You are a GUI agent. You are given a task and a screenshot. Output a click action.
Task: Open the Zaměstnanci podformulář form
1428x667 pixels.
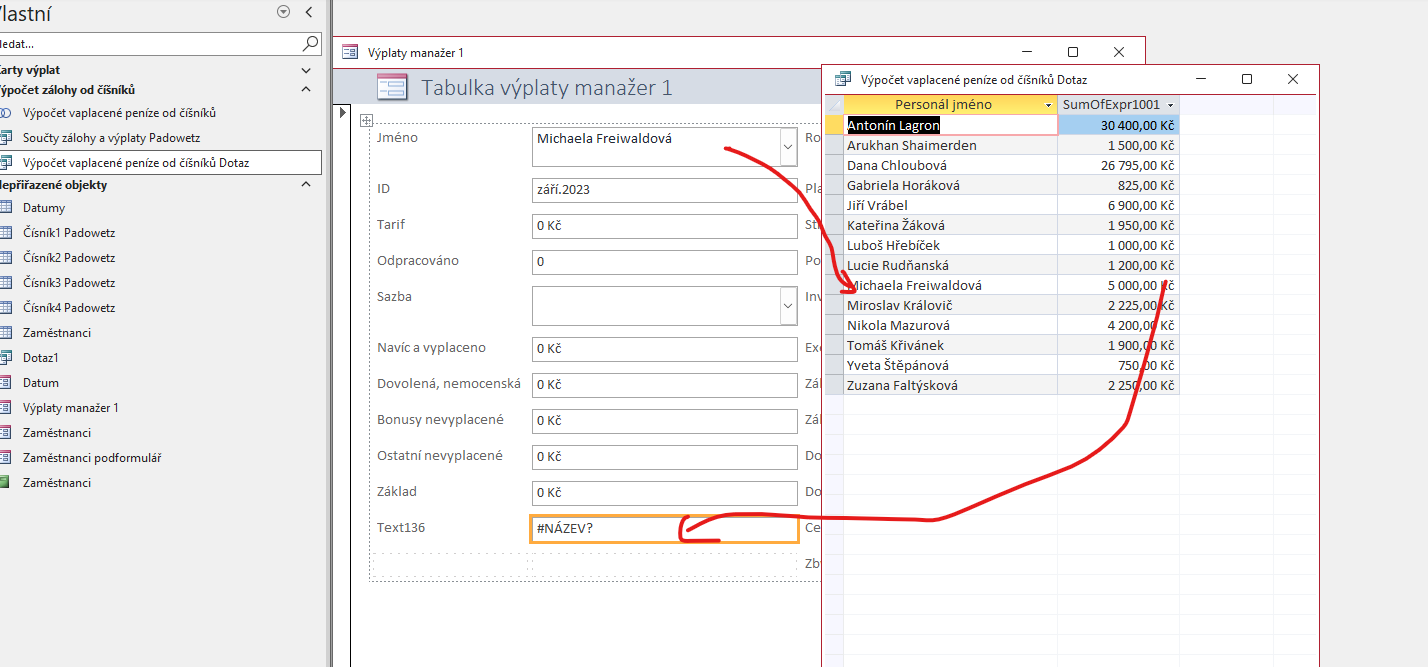point(92,458)
